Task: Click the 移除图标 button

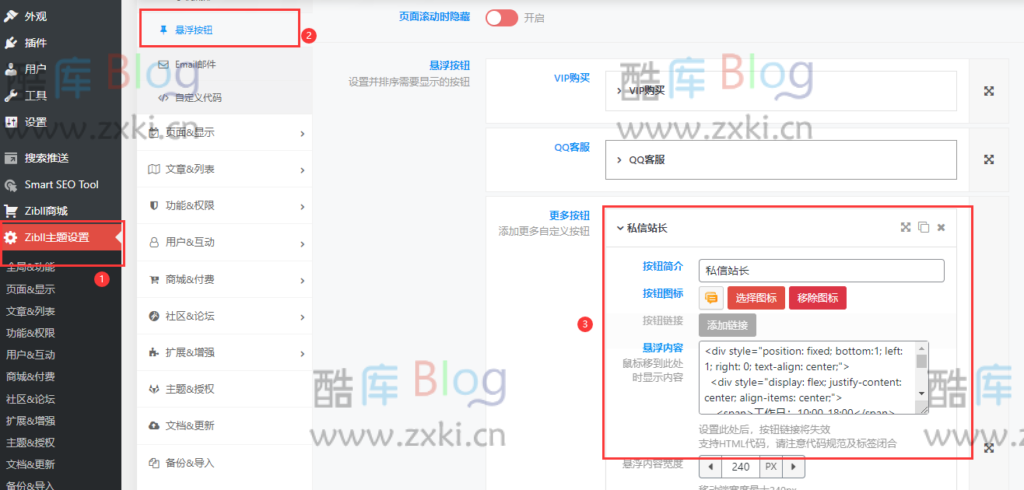Action: point(818,298)
